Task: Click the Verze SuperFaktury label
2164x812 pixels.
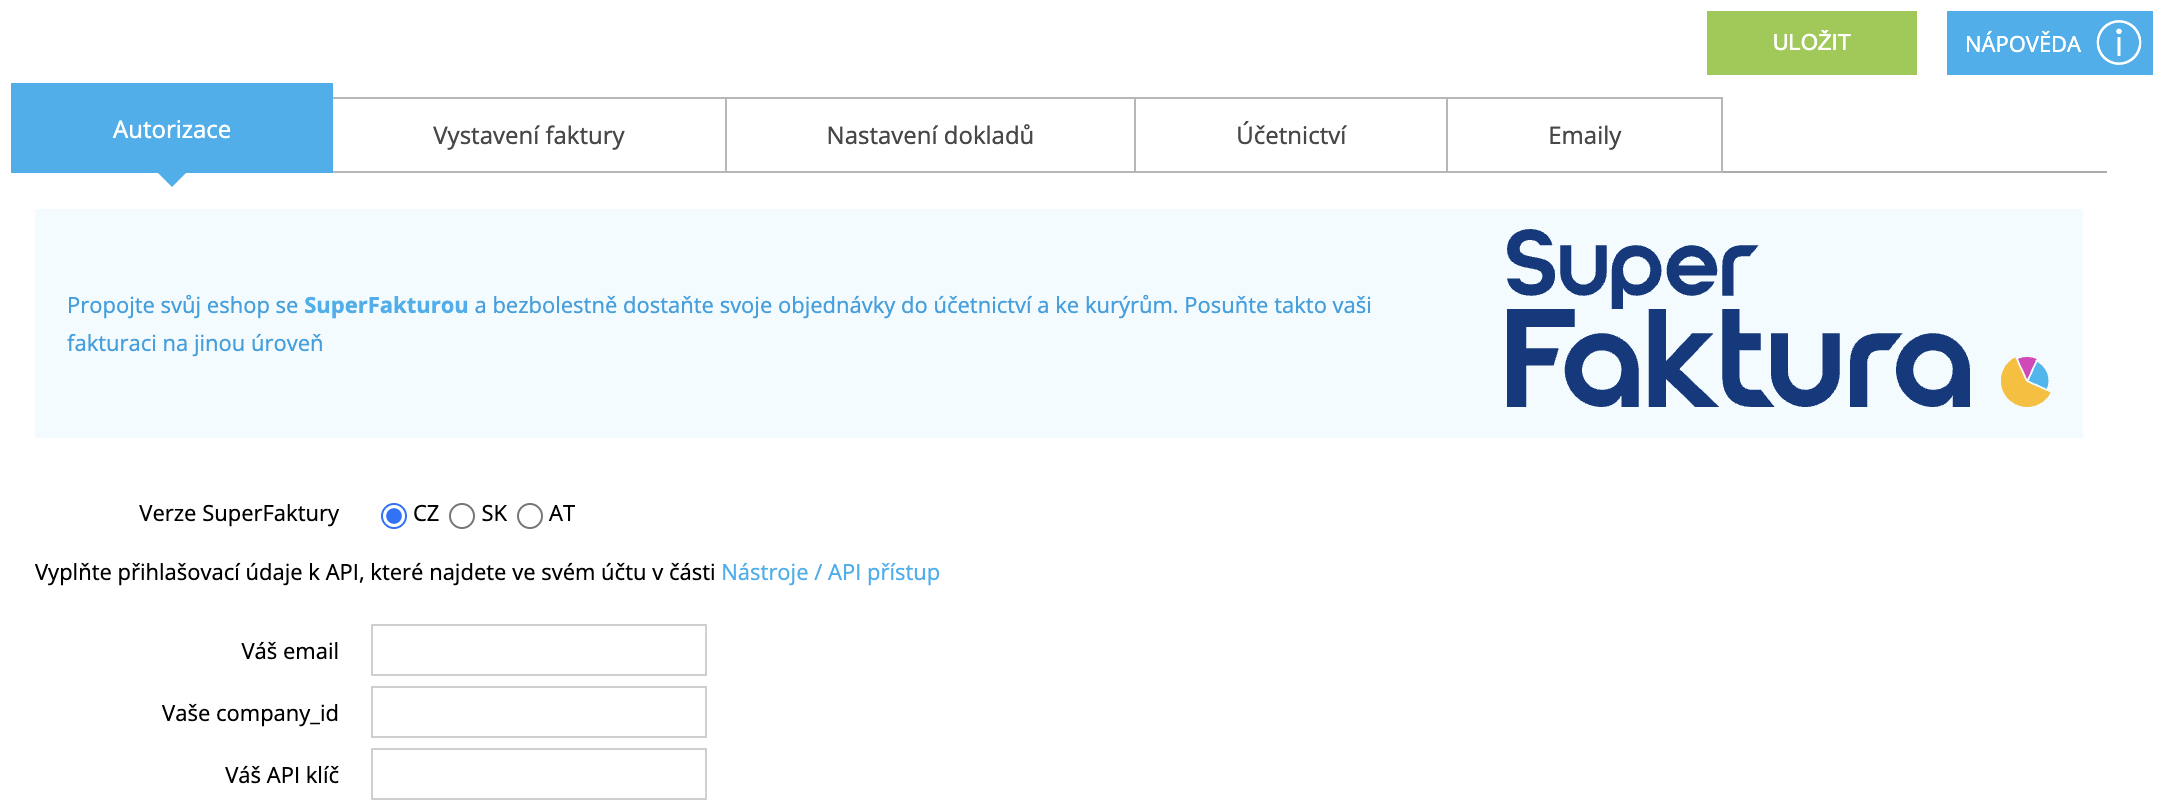Action: pyautogui.click(x=239, y=513)
